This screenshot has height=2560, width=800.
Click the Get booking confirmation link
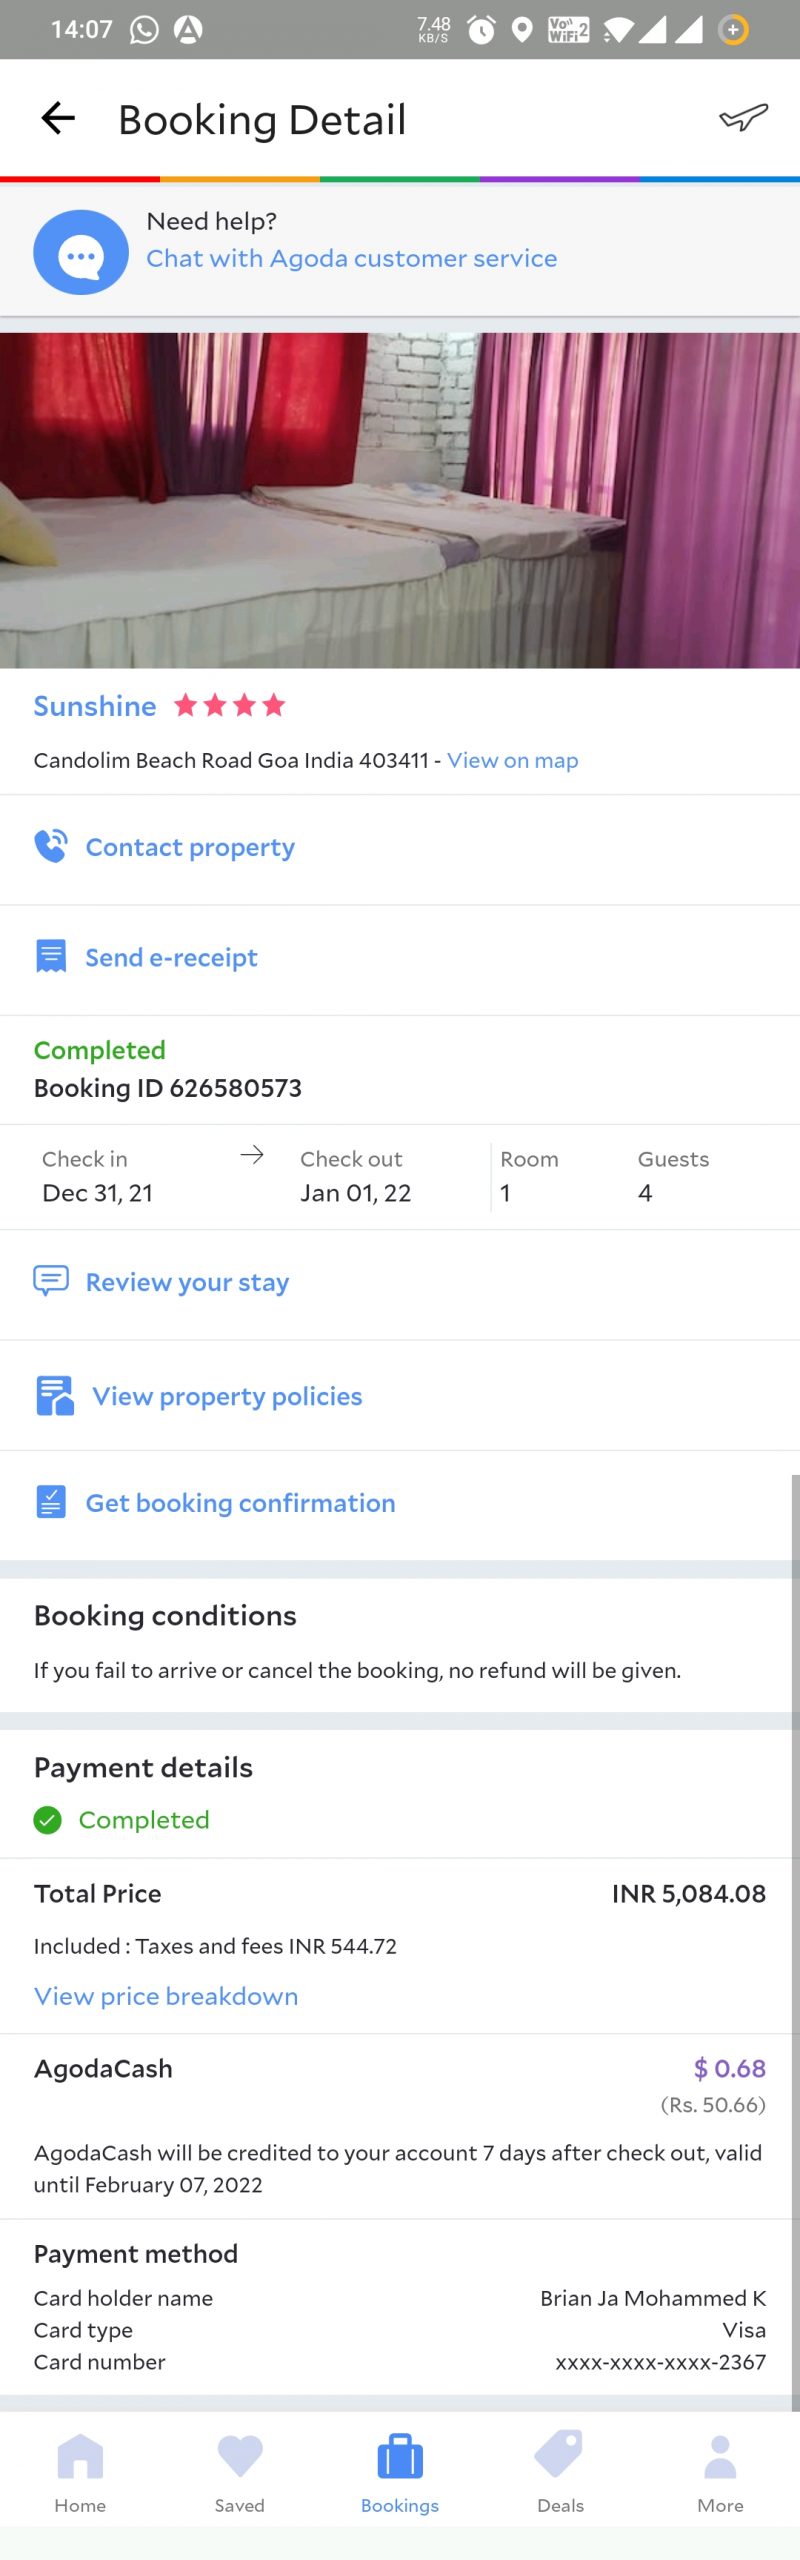[240, 1503]
